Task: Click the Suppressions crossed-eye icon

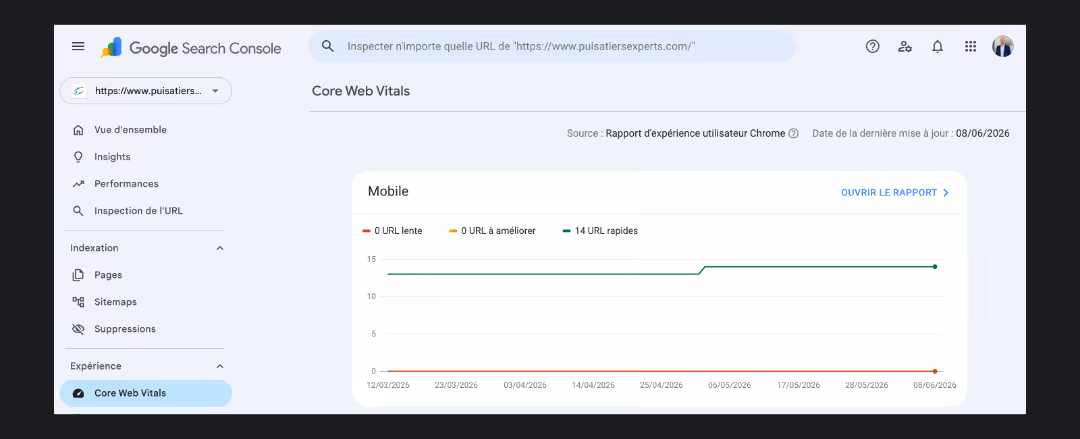Action: point(78,329)
